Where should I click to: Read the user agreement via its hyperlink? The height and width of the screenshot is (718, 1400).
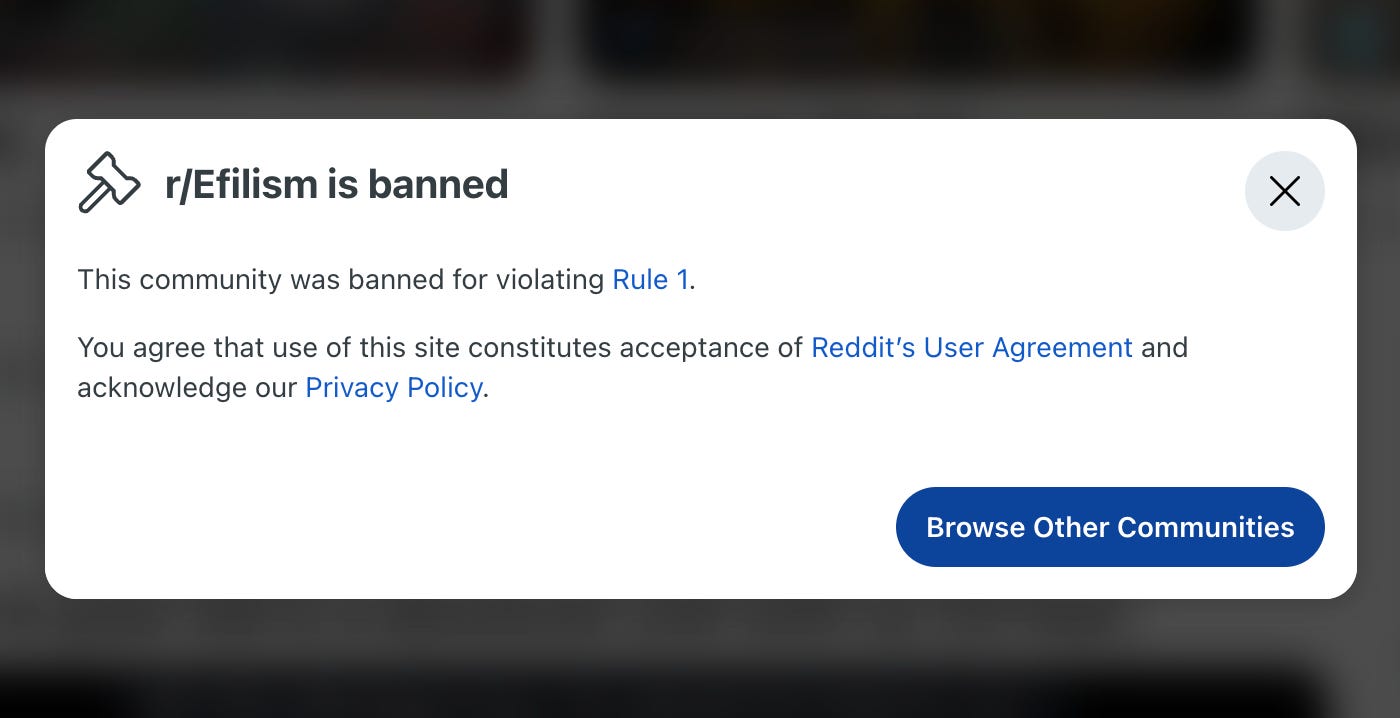pyautogui.click(x=971, y=348)
